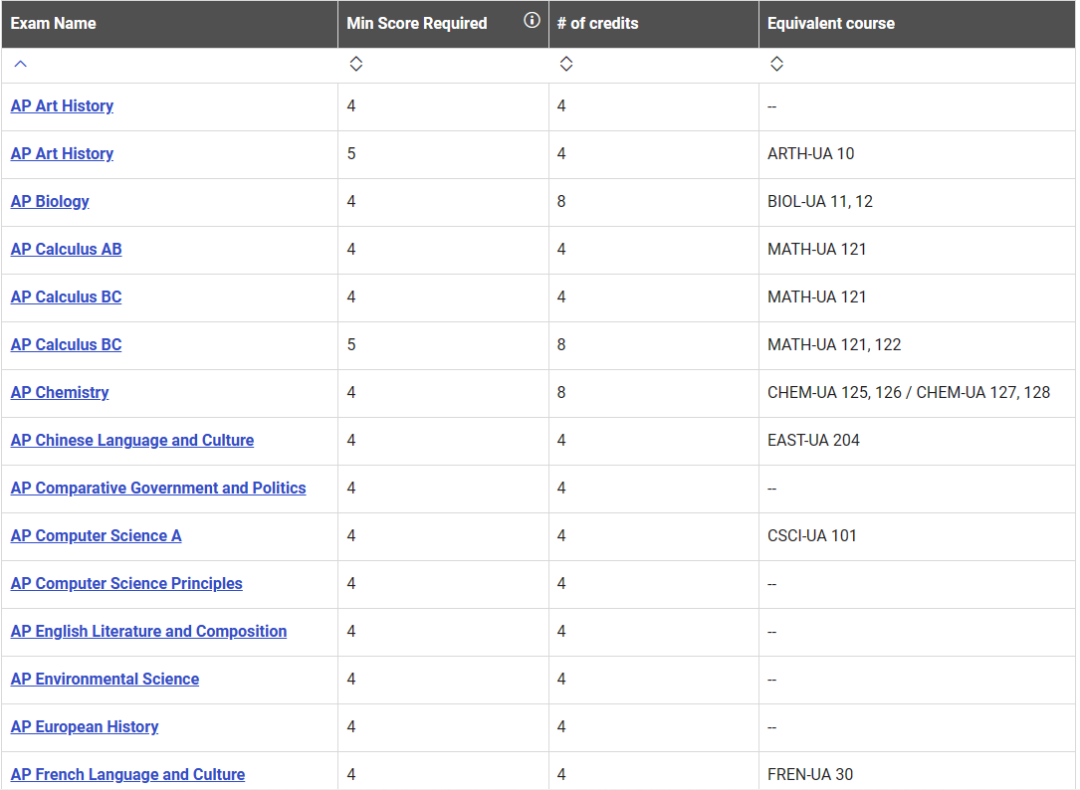Open the AP Biology exam link
The height and width of the screenshot is (790, 1080).
point(50,201)
